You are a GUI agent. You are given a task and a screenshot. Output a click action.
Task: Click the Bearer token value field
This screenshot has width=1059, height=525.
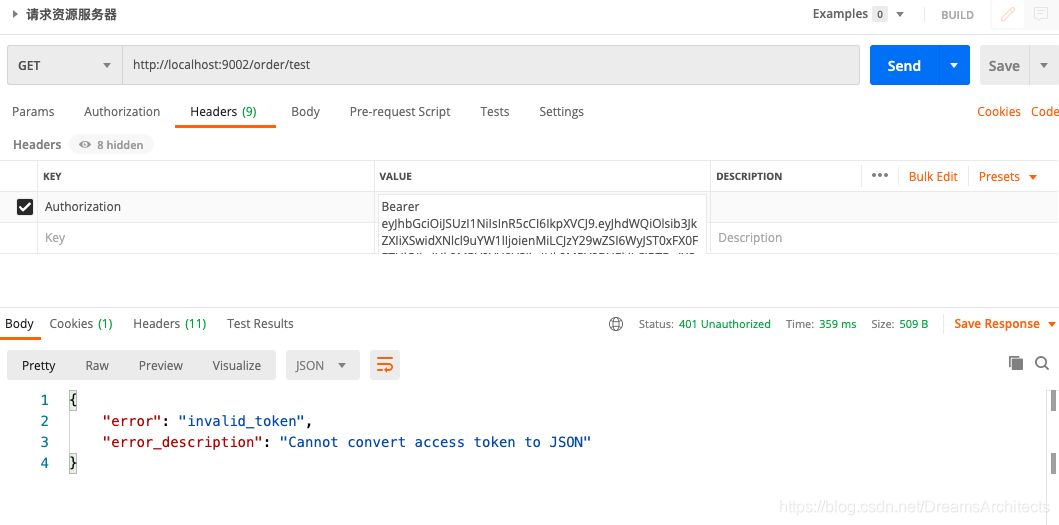(x=542, y=224)
